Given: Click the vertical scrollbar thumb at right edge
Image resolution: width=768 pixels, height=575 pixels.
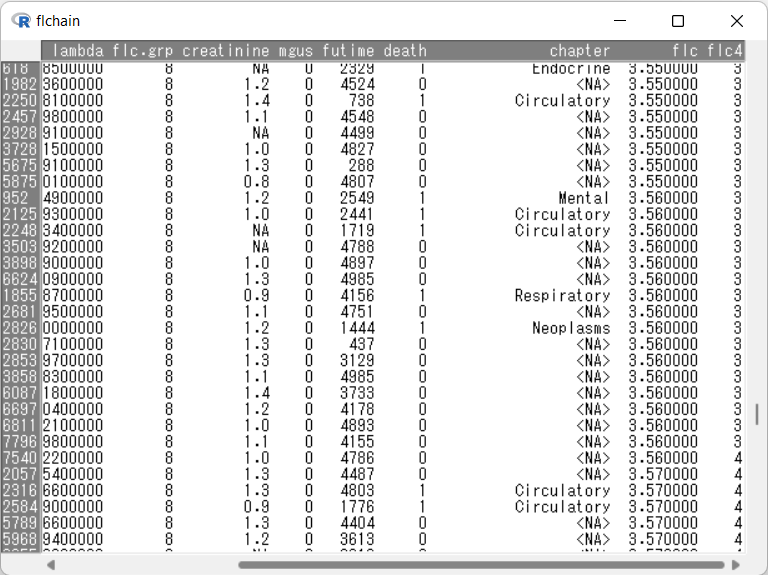Looking at the screenshot, I should click(x=757, y=414).
